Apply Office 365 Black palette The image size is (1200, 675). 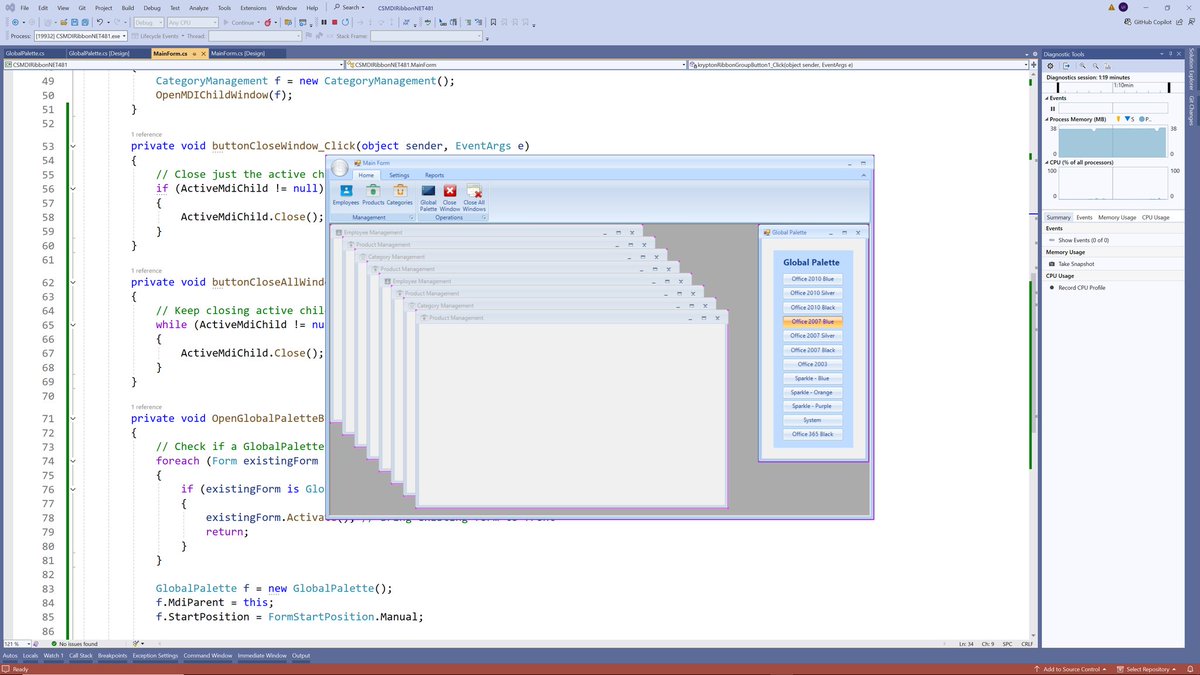click(x=812, y=434)
